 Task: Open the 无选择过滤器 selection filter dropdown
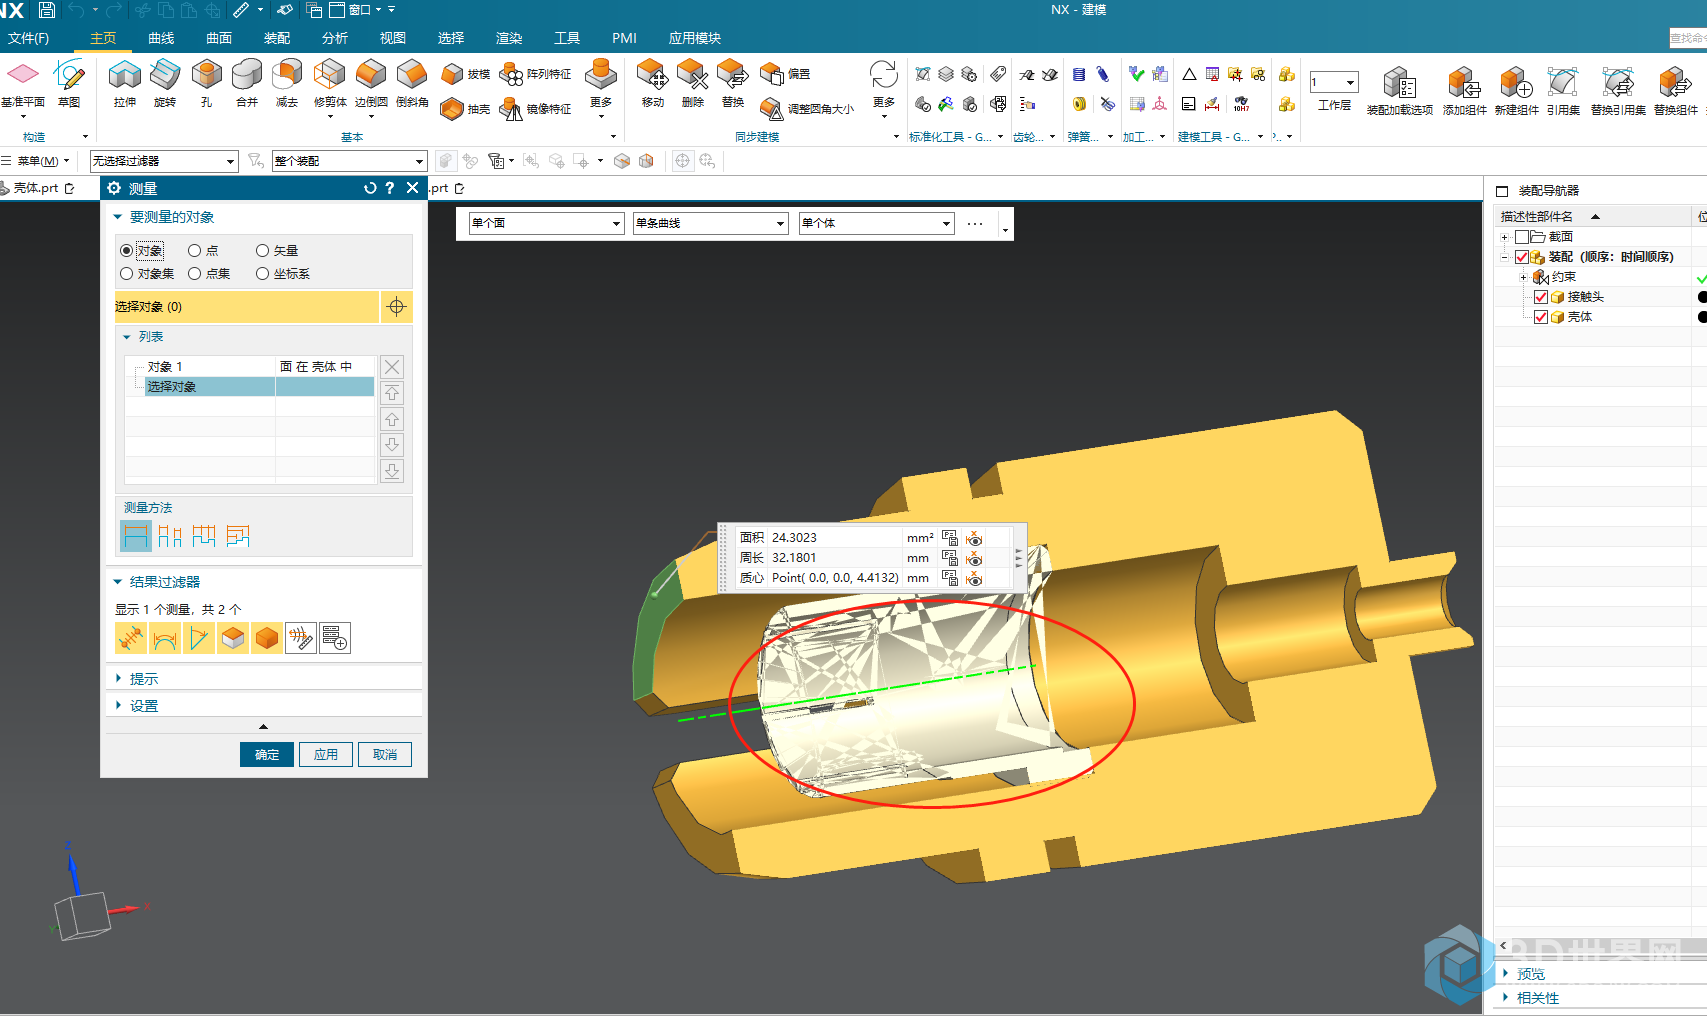tap(164, 161)
